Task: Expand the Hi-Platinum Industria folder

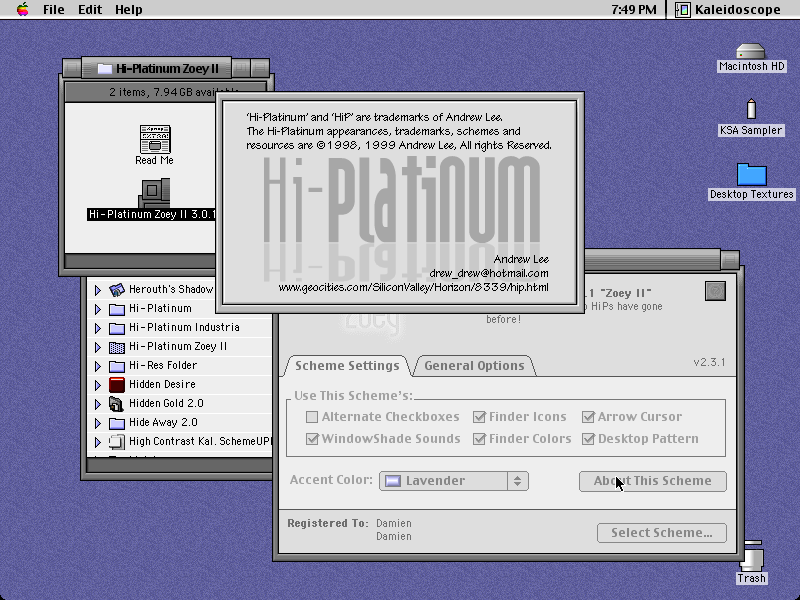Action: pyautogui.click(x=97, y=328)
